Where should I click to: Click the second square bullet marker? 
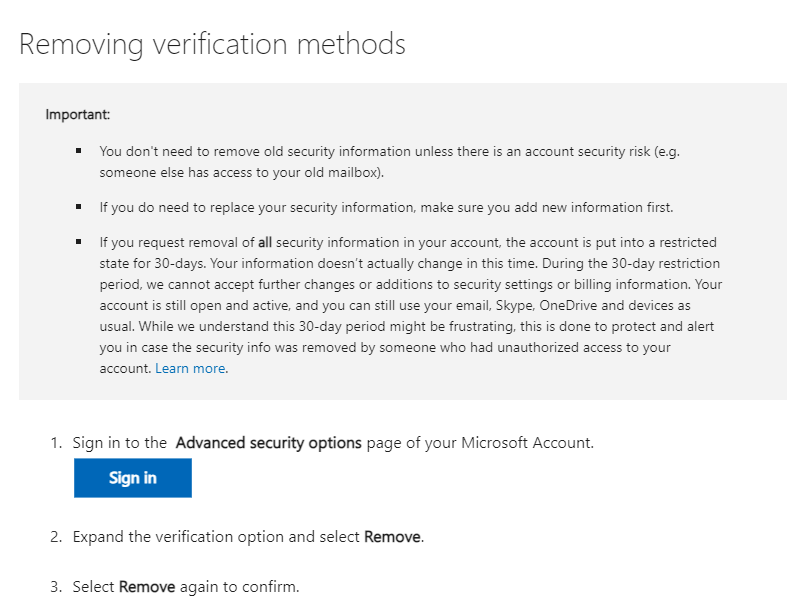78,207
